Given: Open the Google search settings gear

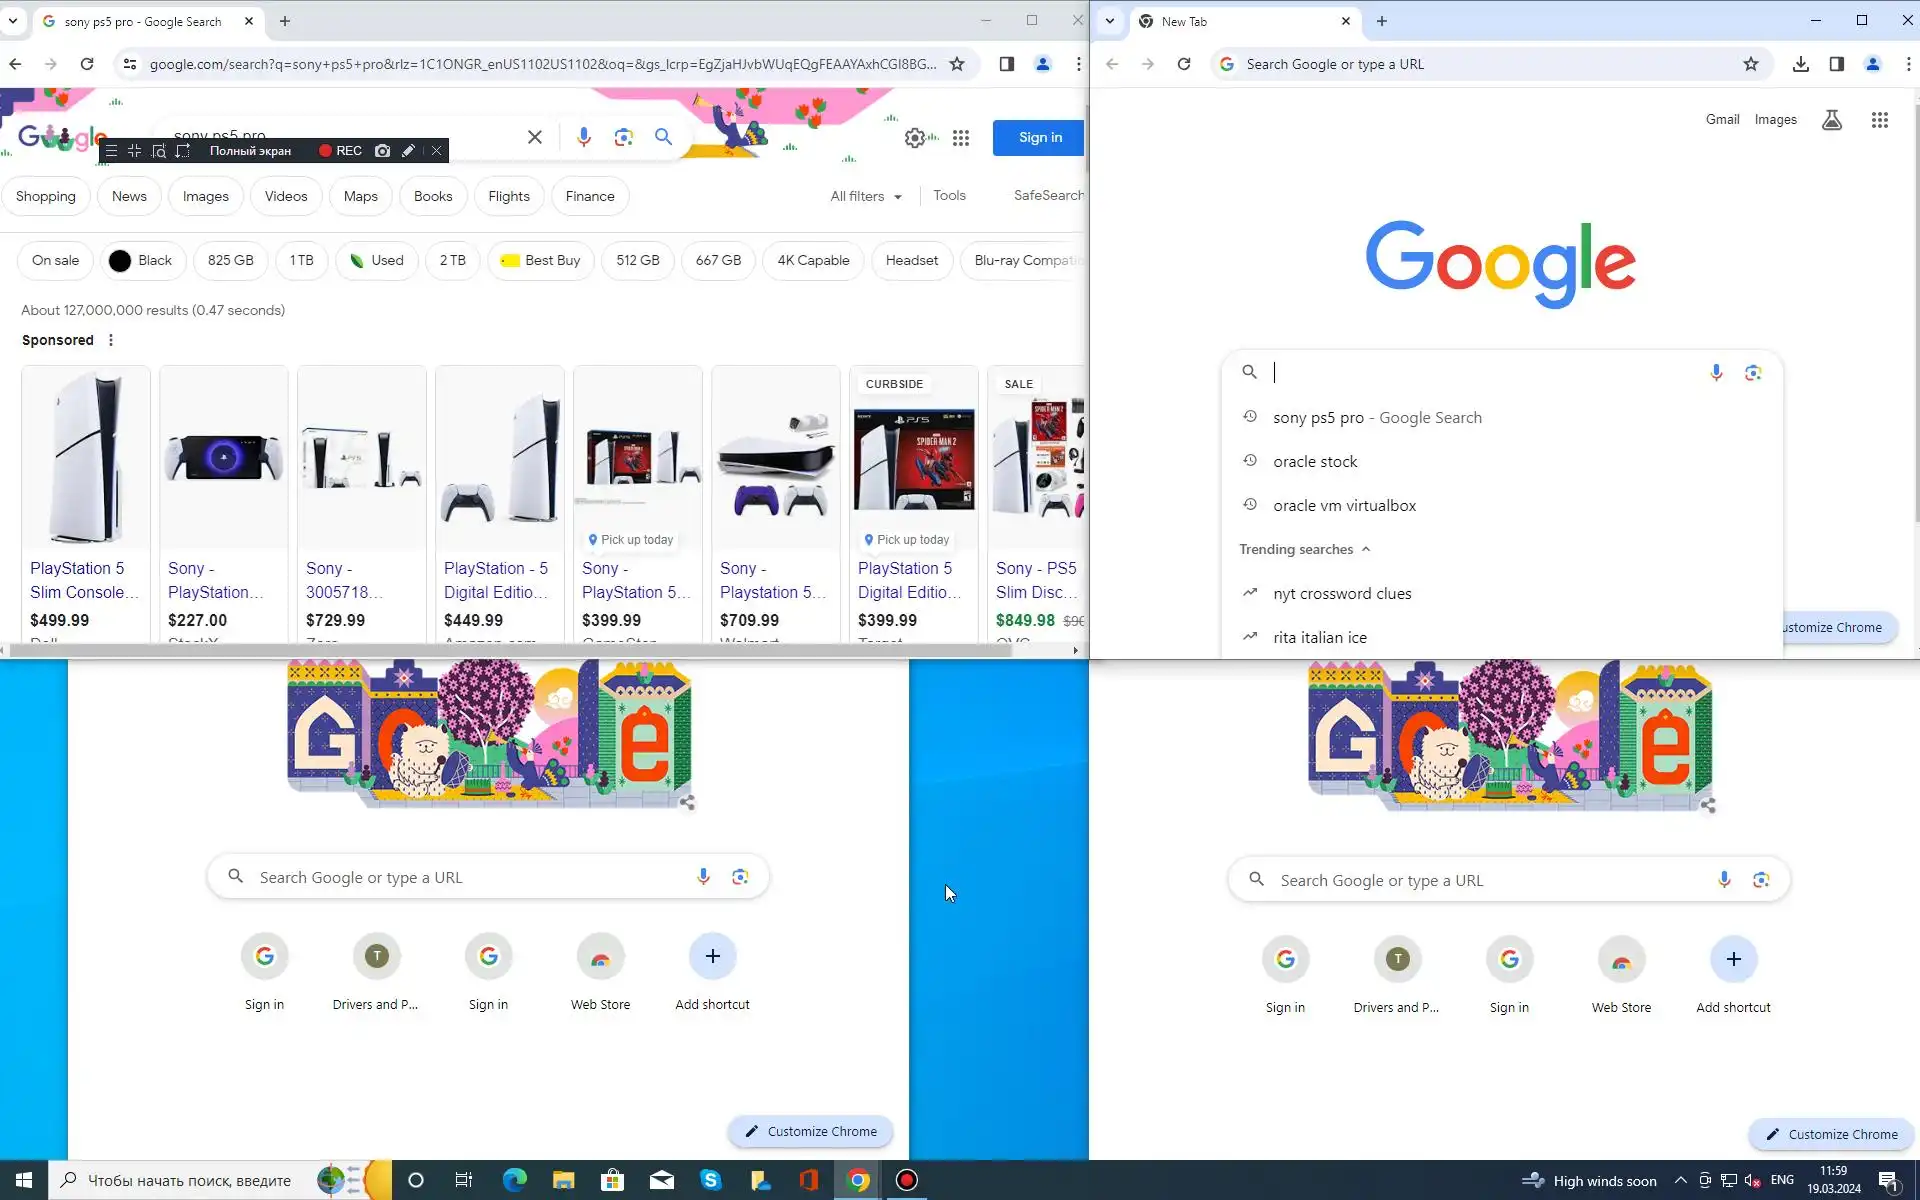Looking at the screenshot, I should (x=914, y=138).
